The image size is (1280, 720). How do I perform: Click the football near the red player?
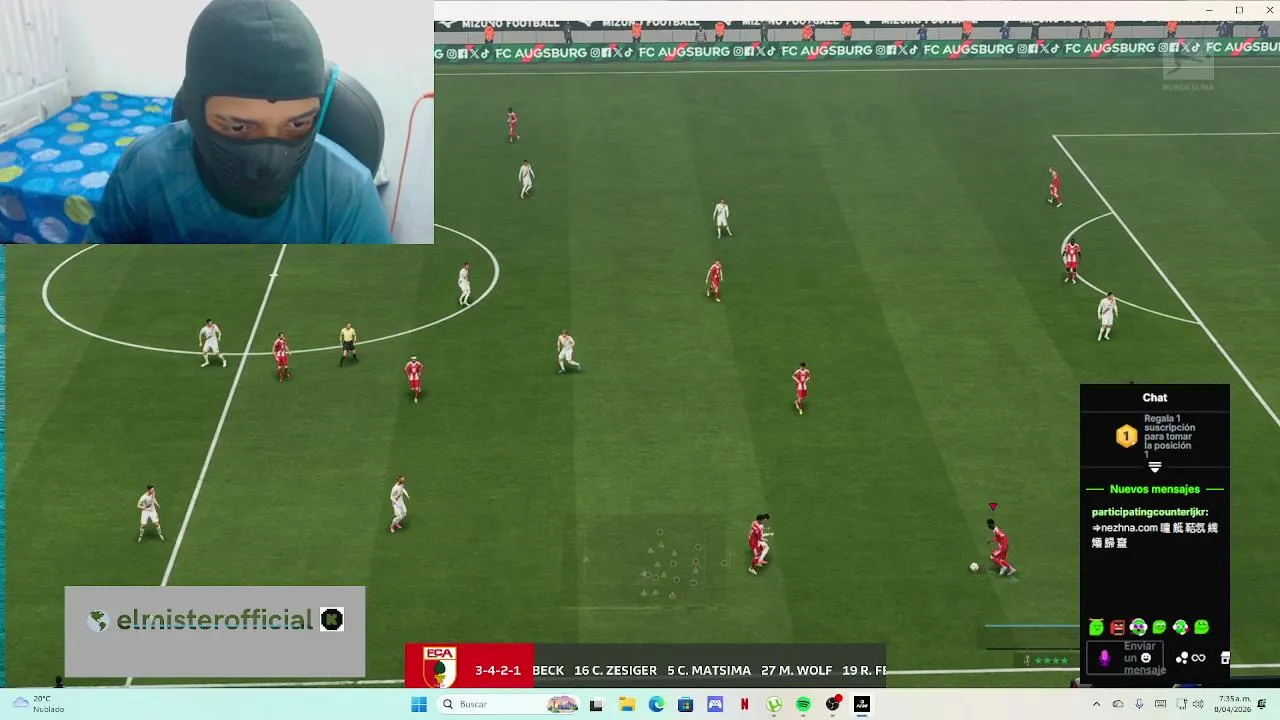[974, 567]
